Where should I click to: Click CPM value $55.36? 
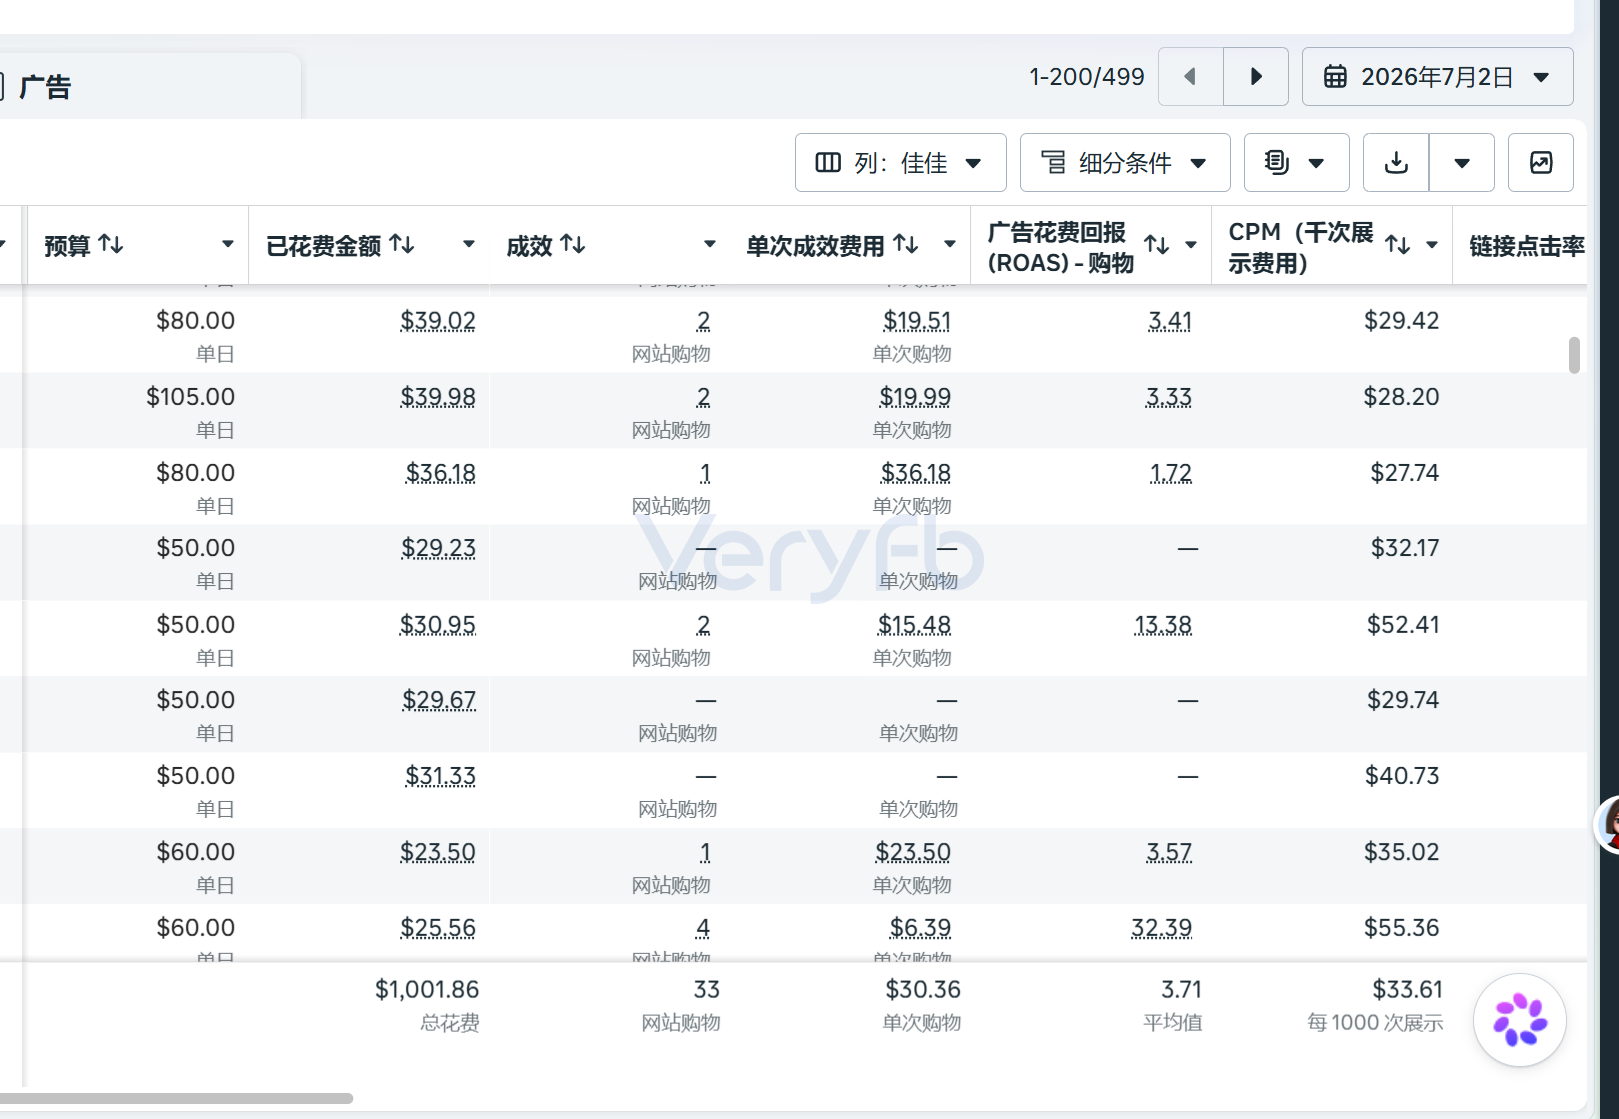coord(1402,928)
